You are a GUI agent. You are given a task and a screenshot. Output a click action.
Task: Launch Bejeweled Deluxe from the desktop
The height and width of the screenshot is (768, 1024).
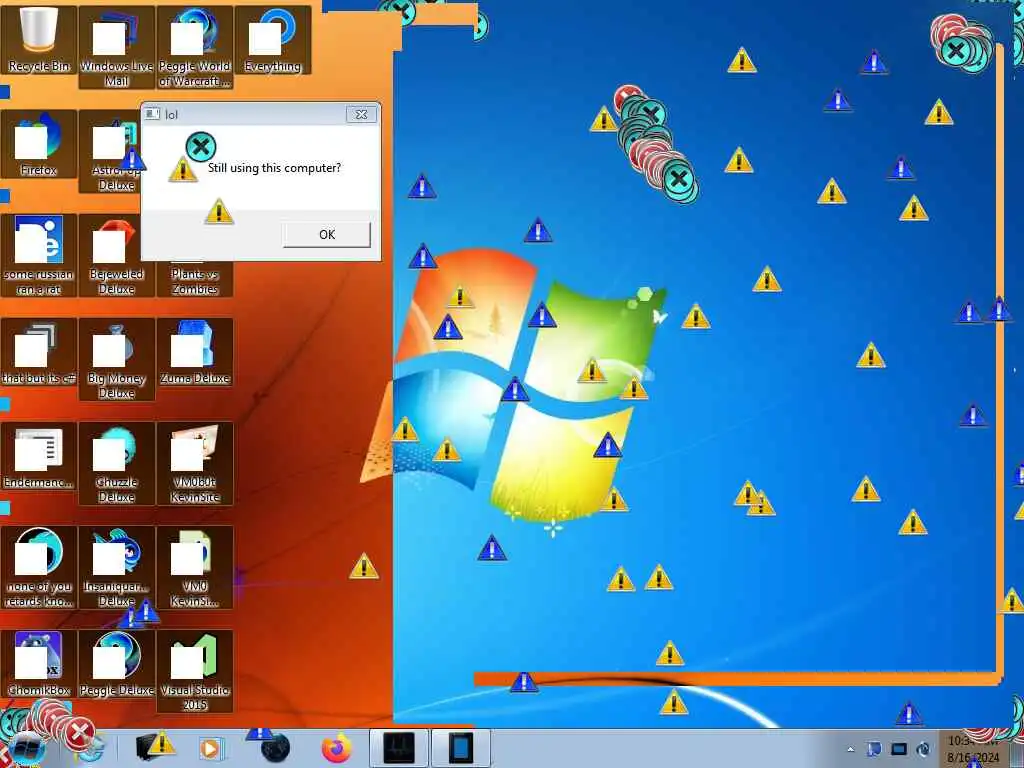116,255
